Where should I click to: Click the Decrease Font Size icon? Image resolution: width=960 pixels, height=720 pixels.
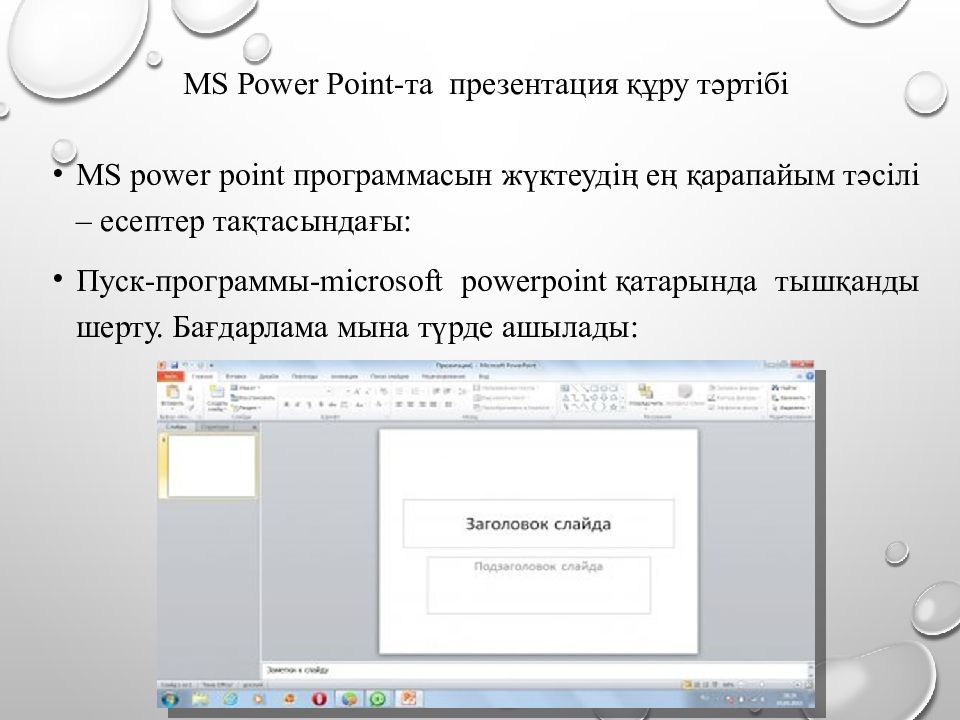(367, 392)
